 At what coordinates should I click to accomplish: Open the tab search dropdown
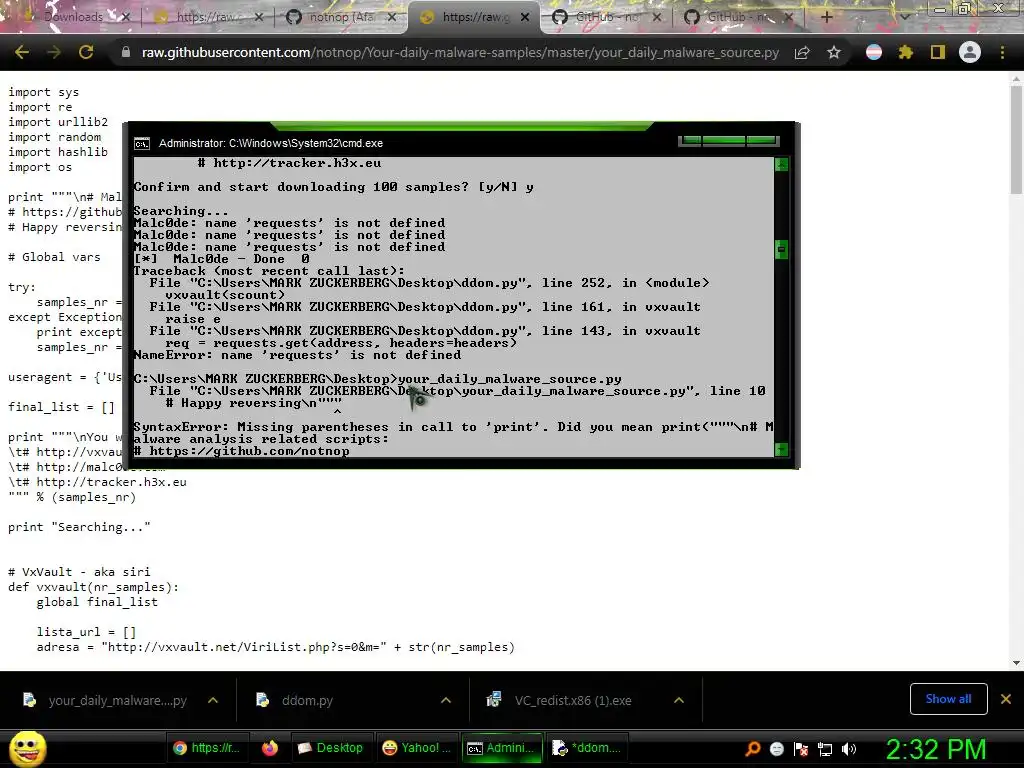pyautogui.click(x=904, y=17)
